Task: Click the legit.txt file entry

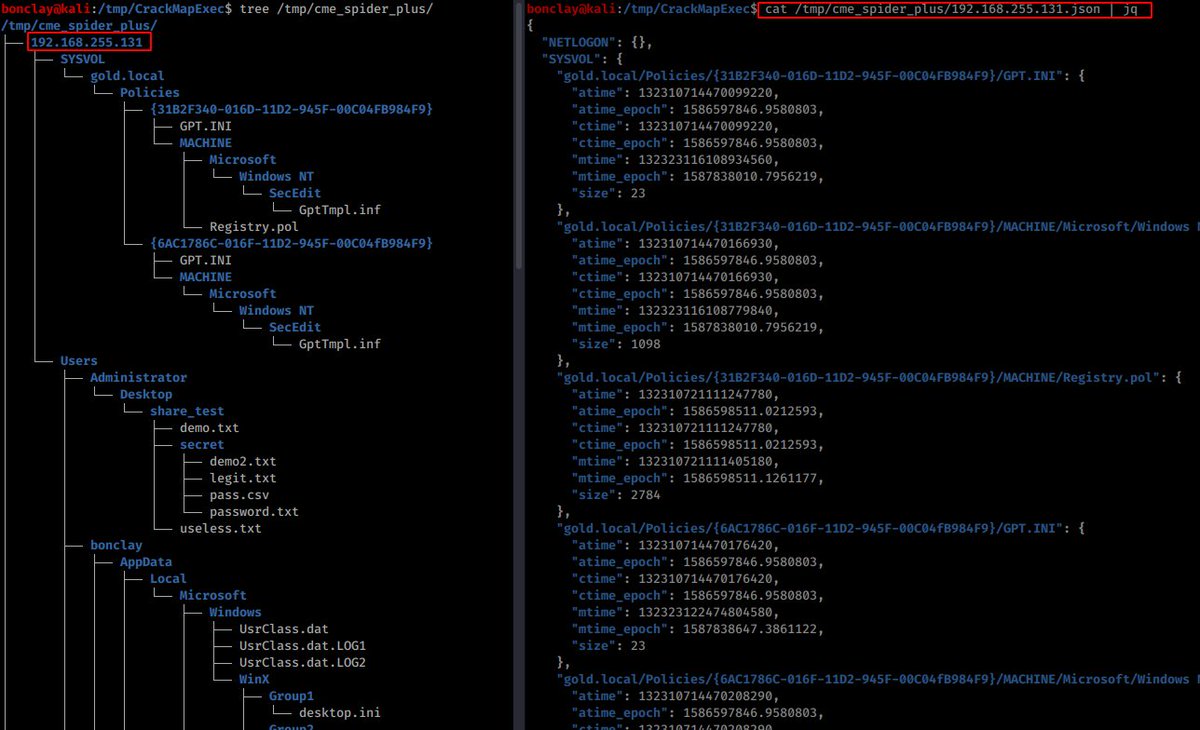Action: [243, 478]
